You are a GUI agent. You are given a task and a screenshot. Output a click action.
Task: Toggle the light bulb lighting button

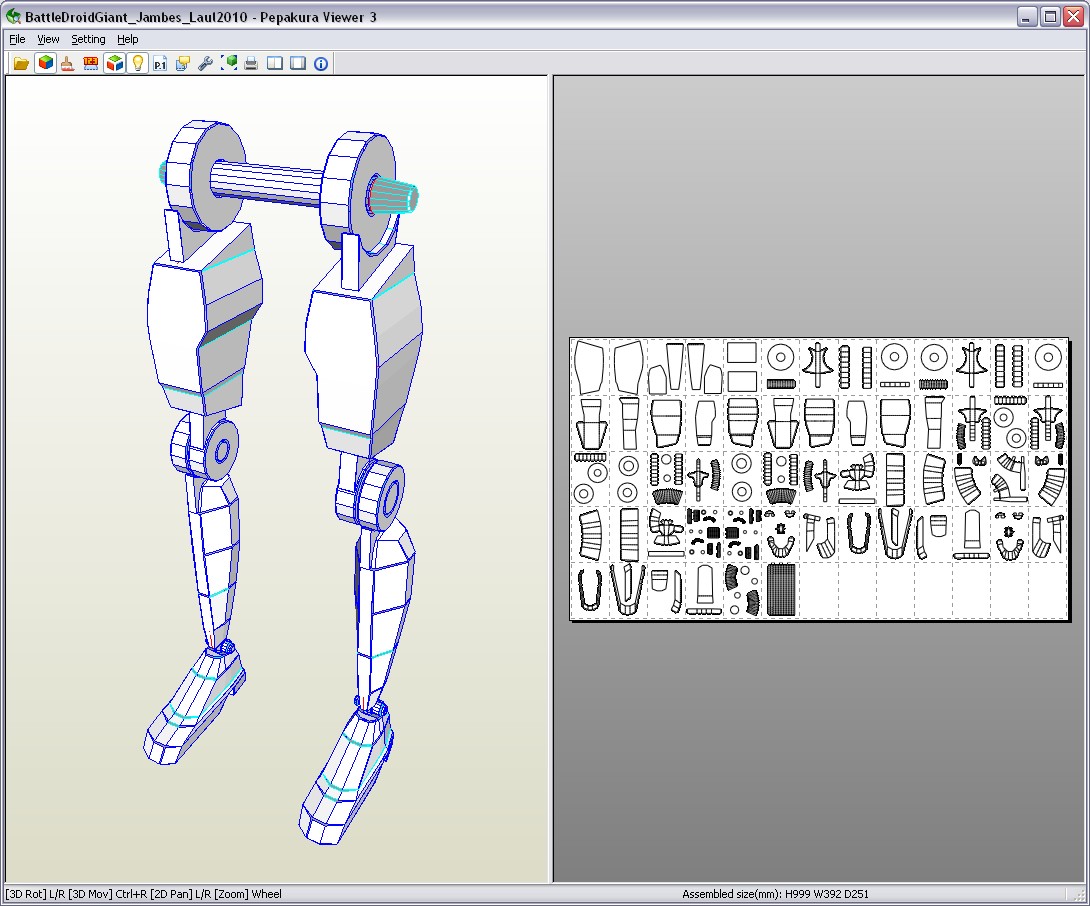coord(138,63)
